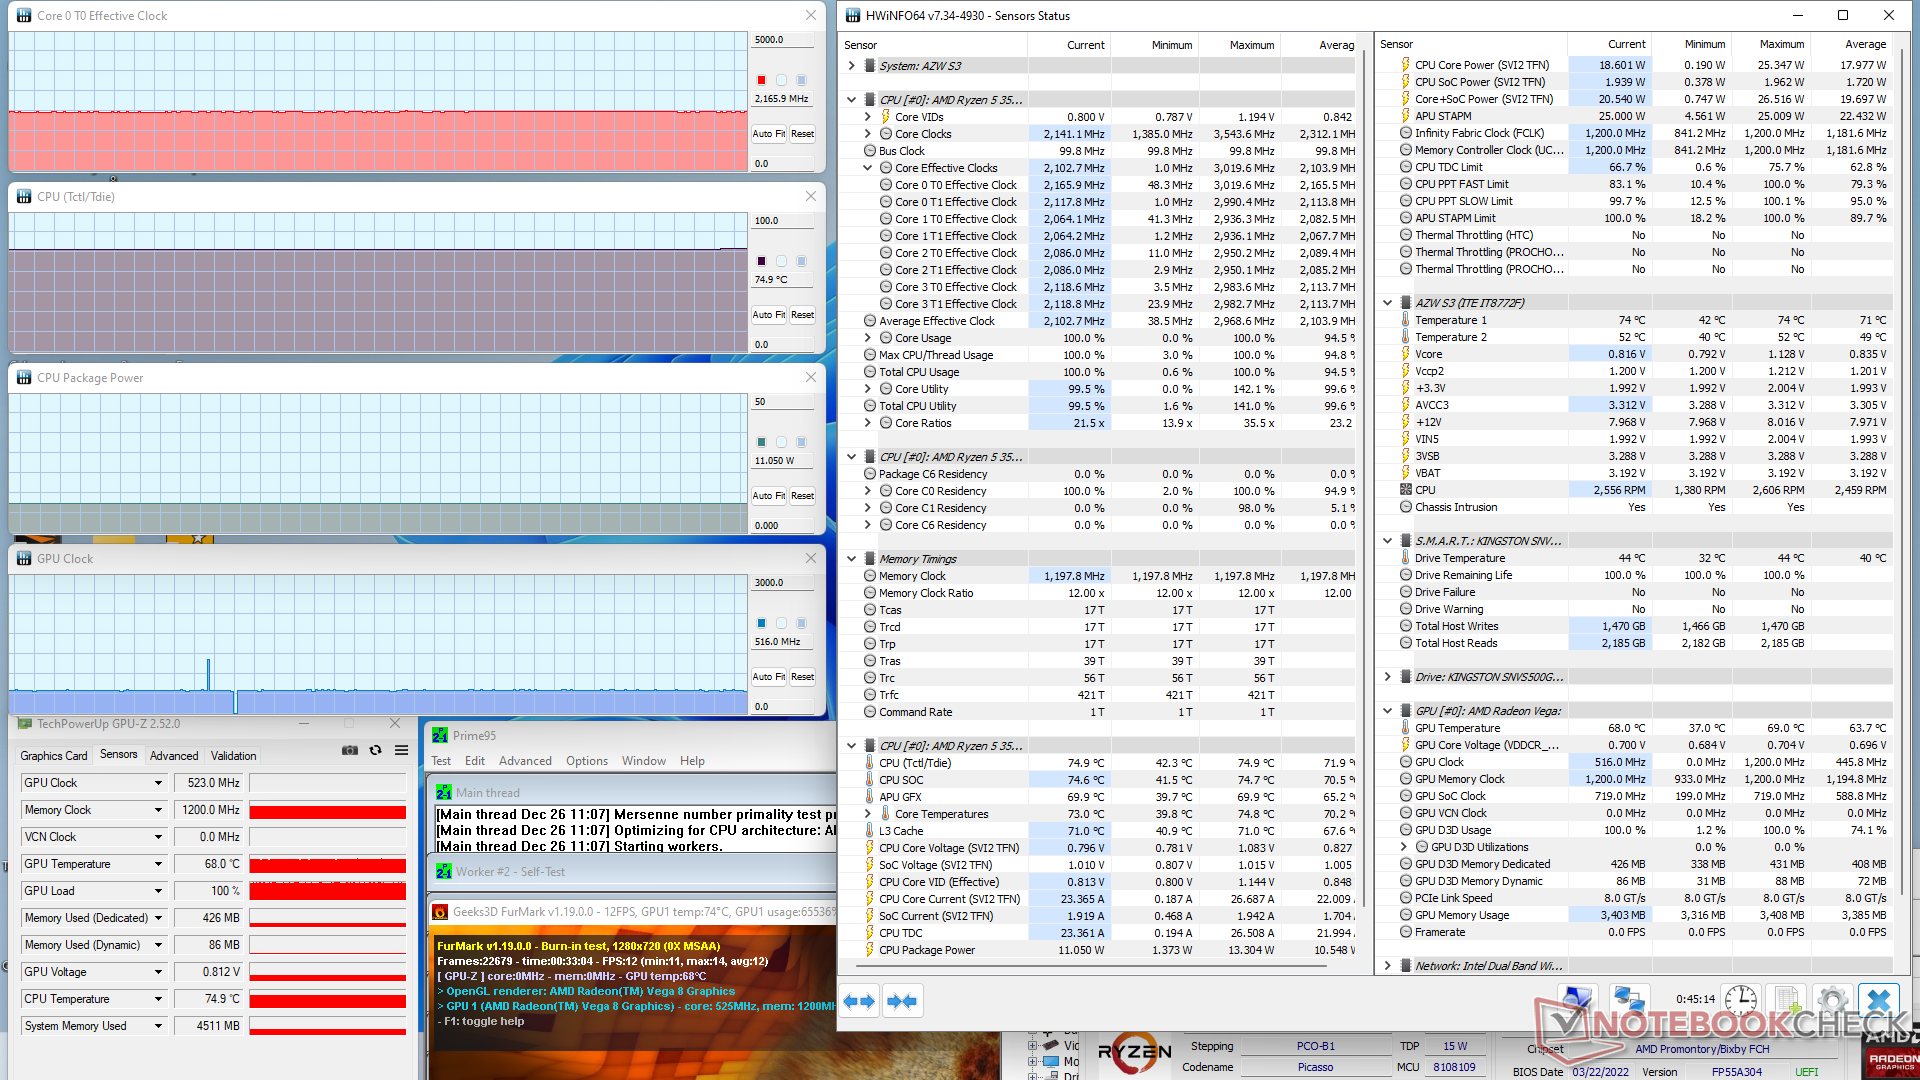Click the logging sheet icon with green plus

(1786, 1000)
